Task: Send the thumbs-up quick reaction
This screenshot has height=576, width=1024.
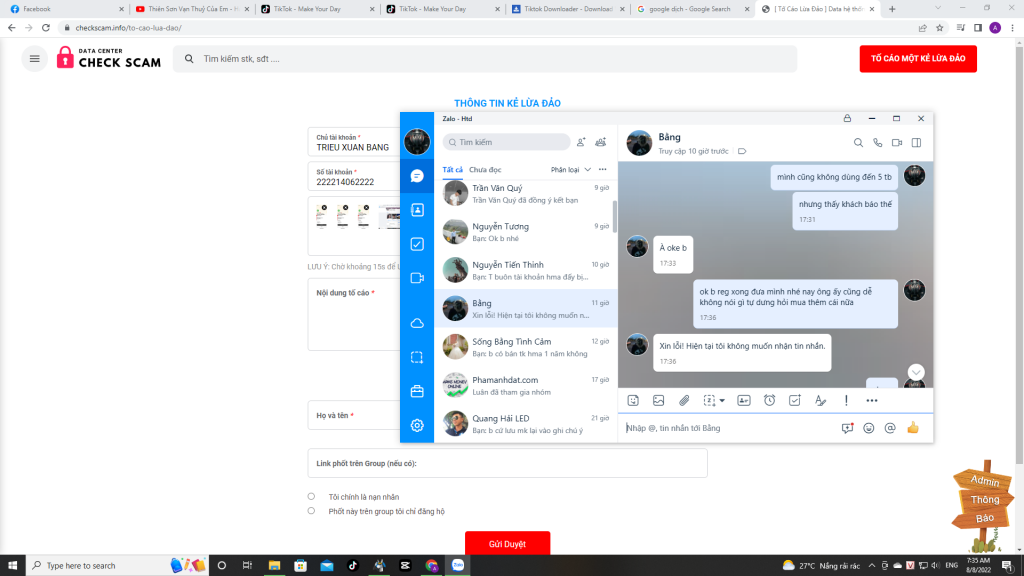Action: (912, 428)
